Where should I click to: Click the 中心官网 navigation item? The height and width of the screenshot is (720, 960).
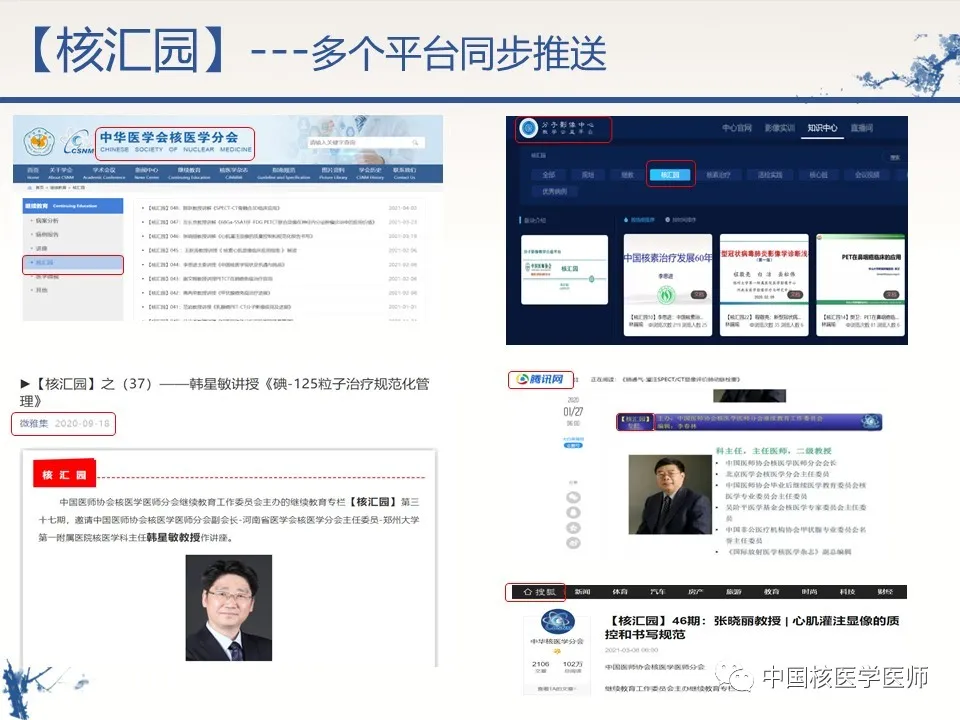point(738,129)
